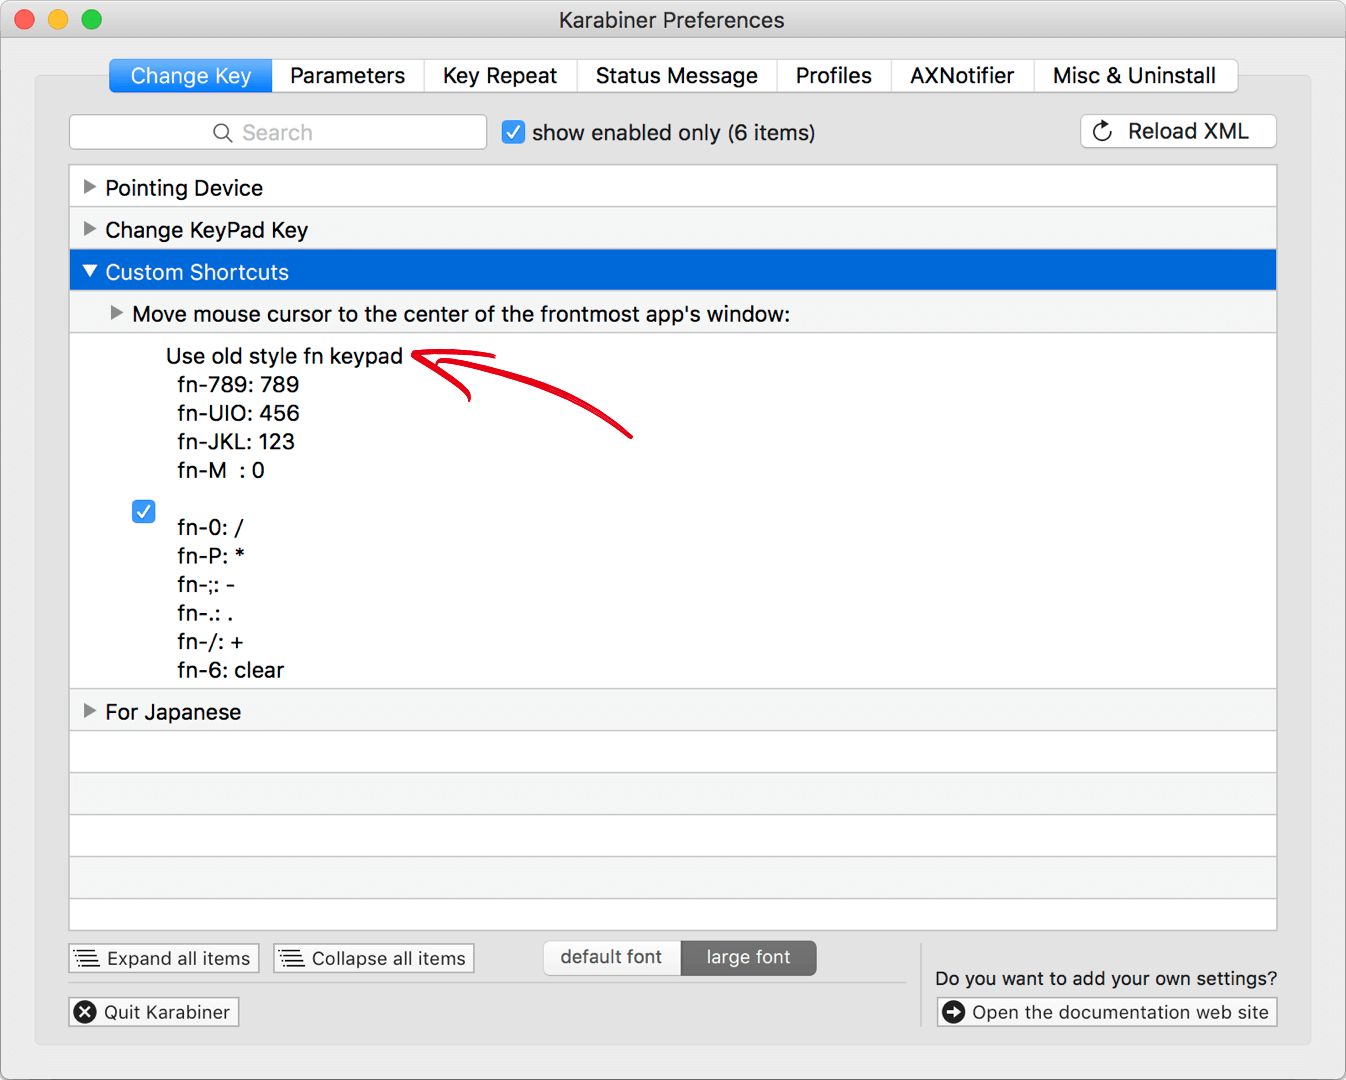This screenshot has height=1080, width=1346.
Task: Click the 'fn-789: 789' line
Action: 238,384
